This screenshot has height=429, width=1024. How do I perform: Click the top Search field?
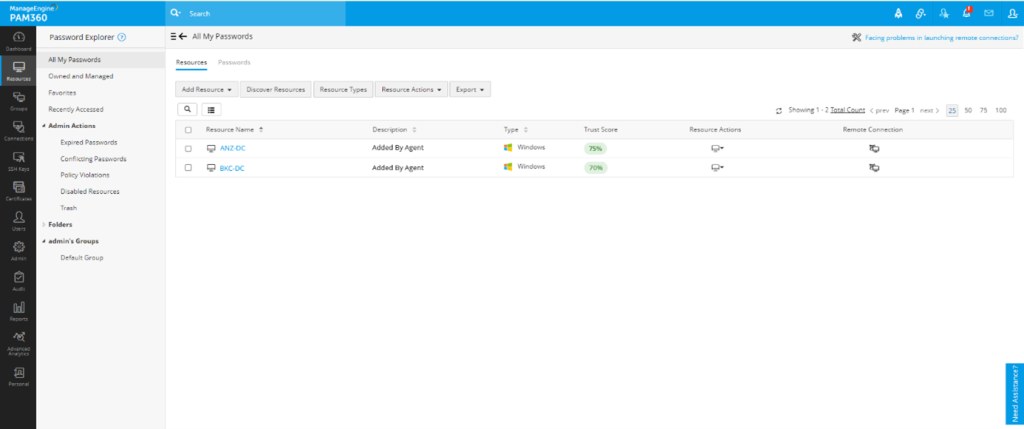click(260, 14)
